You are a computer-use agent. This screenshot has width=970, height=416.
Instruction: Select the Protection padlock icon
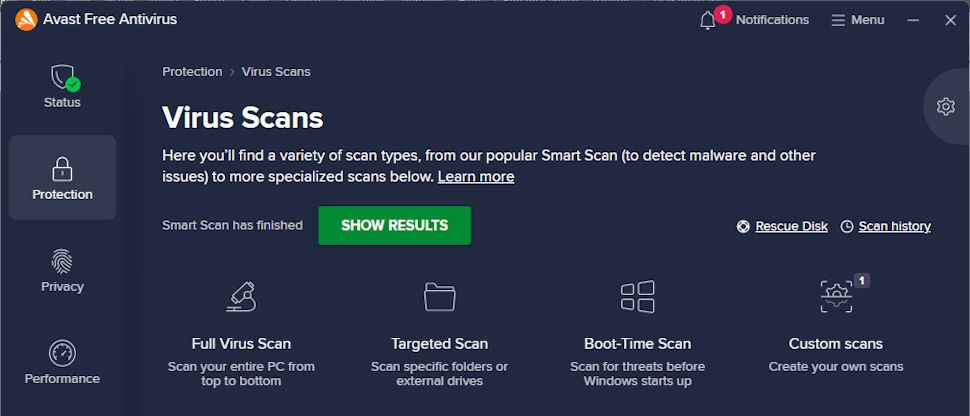coord(62,168)
